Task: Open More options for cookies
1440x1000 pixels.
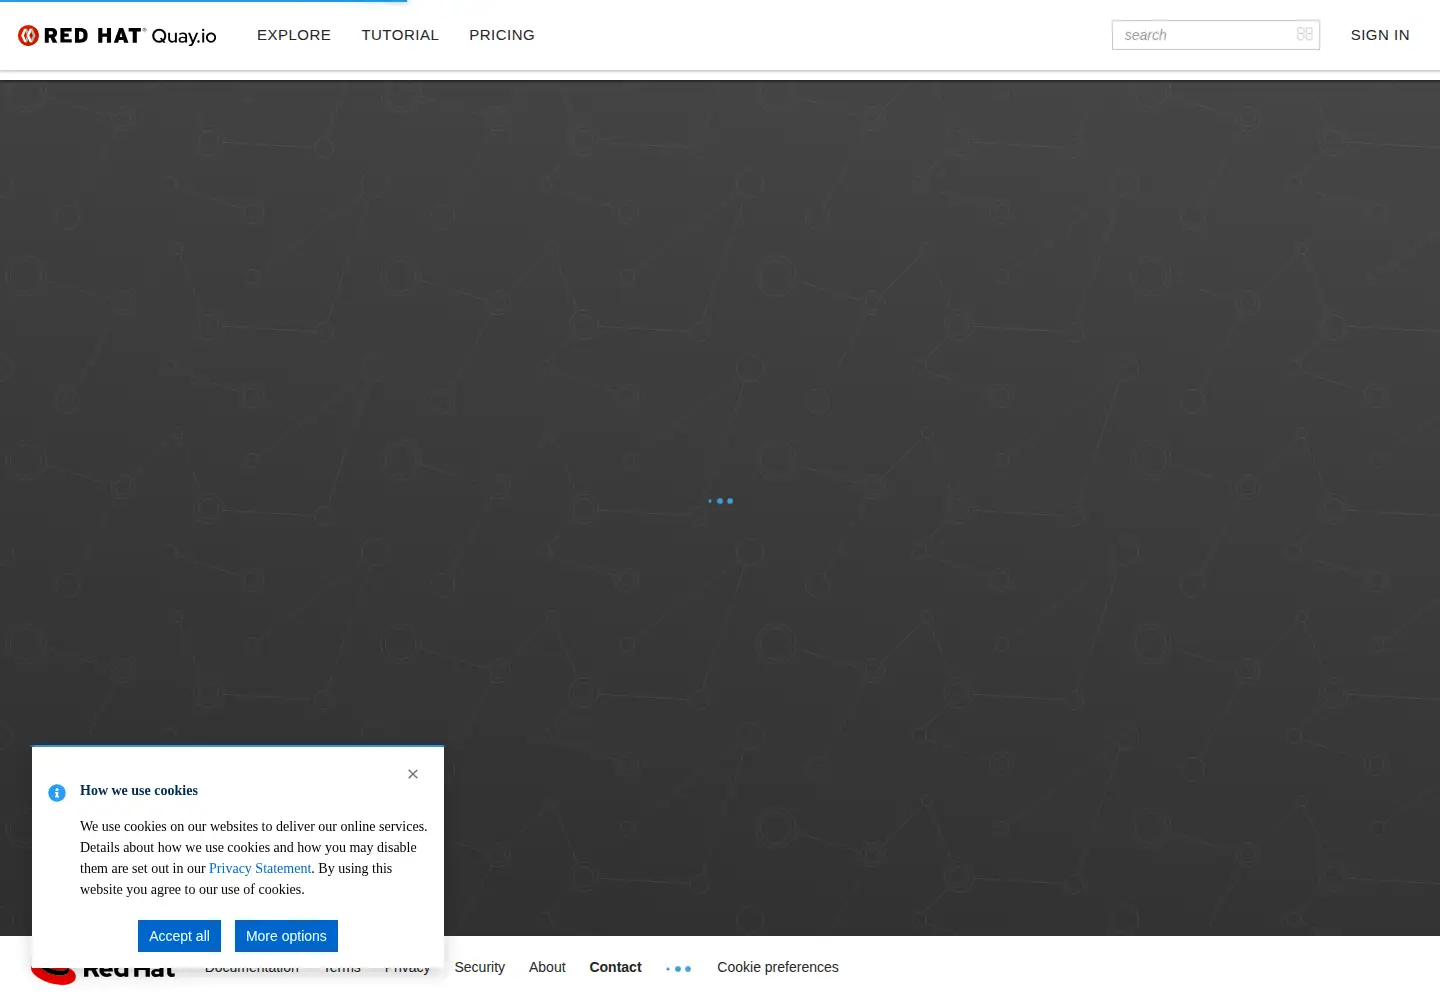Action: [x=286, y=936]
